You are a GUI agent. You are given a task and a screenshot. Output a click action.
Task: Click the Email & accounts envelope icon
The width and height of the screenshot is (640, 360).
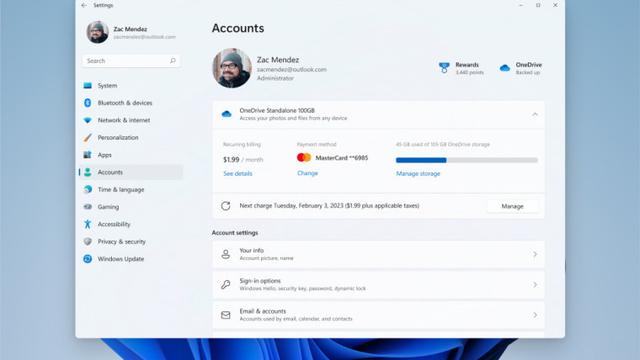(x=226, y=315)
